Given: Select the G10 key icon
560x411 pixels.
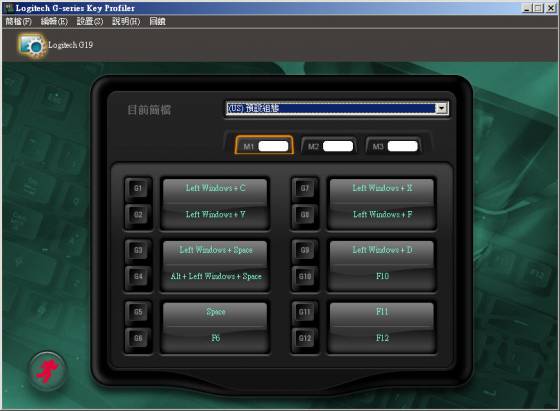Looking at the screenshot, I should (x=305, y=276).
